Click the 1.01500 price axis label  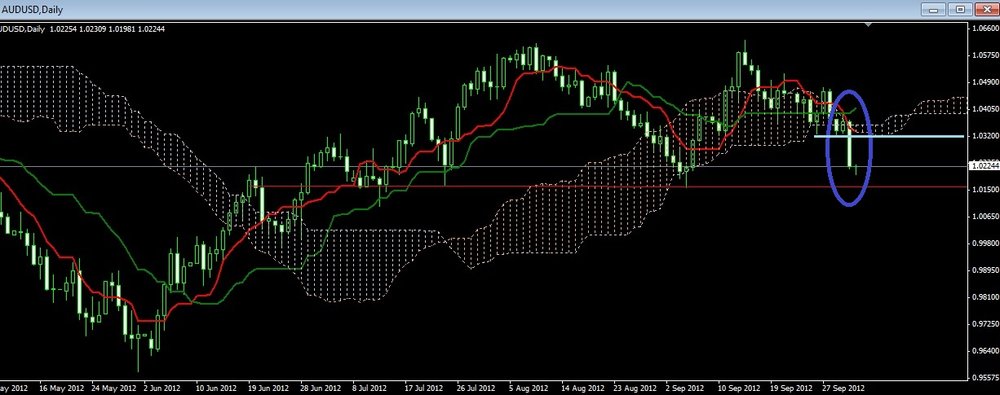point(985,190)
